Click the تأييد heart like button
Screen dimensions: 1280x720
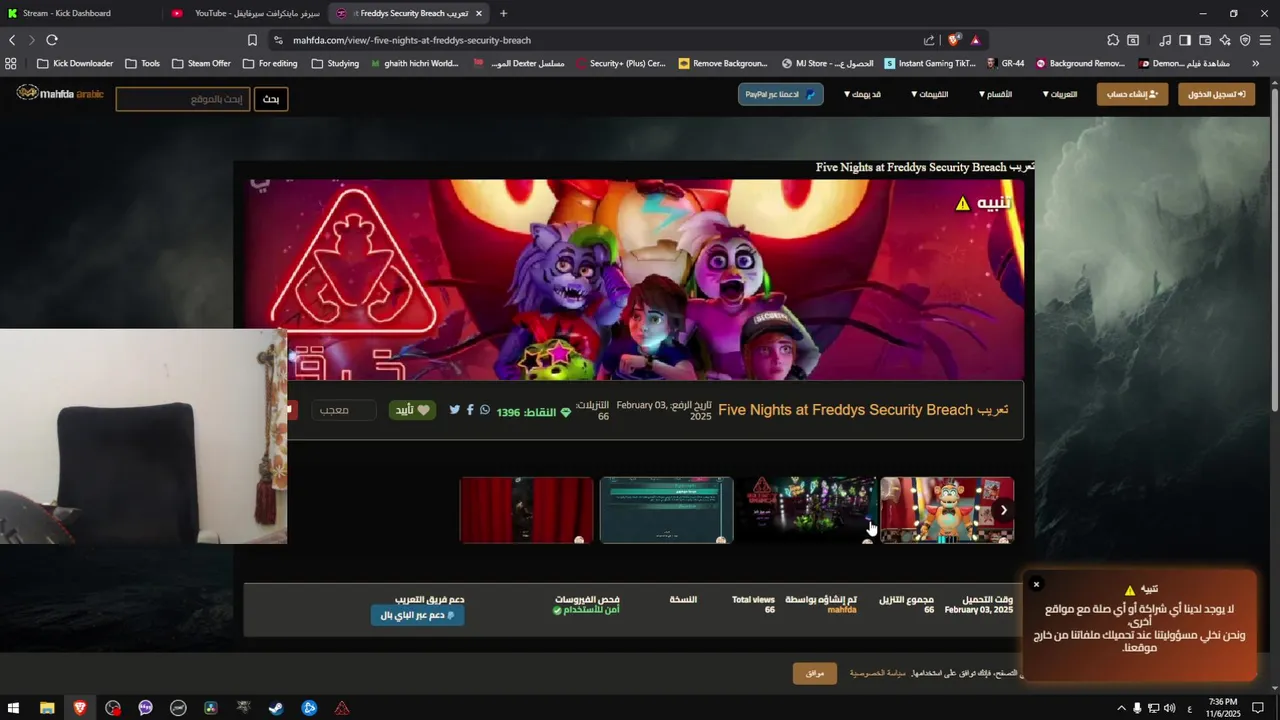(412, 410)
